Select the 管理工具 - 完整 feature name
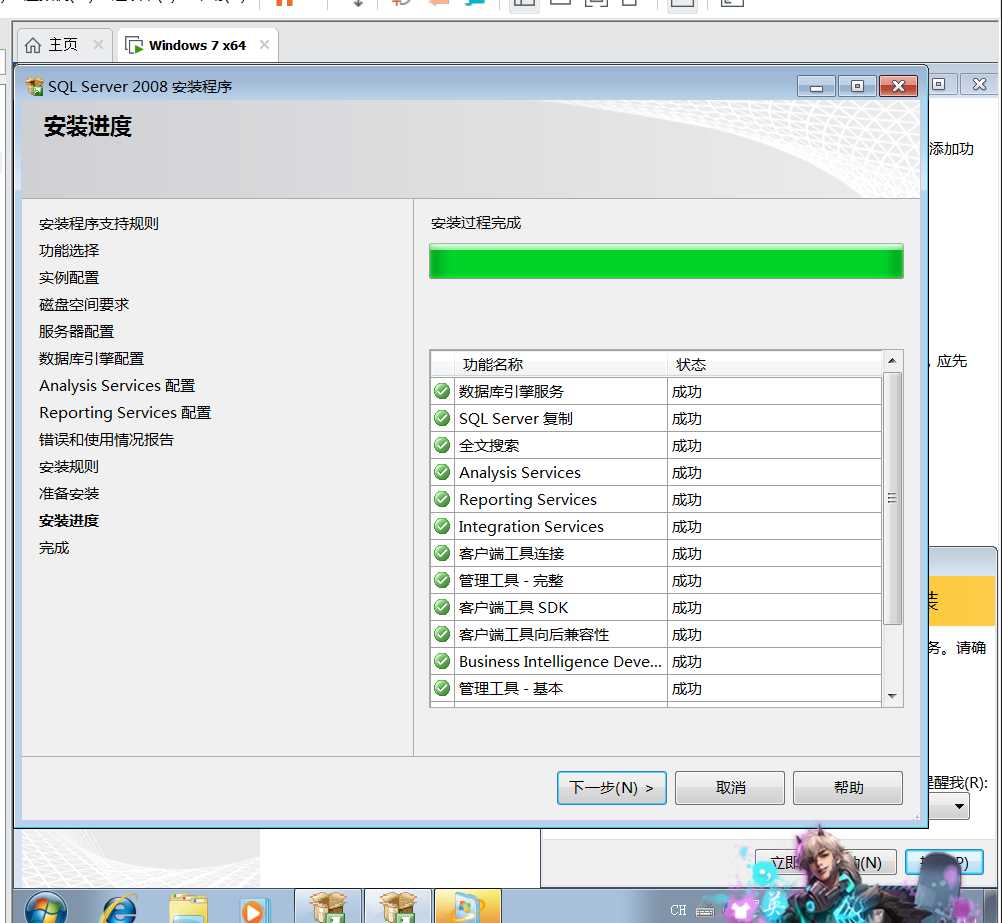Image resolution: width=1002 pixels, height=923 pixels. tap(511, 580)
